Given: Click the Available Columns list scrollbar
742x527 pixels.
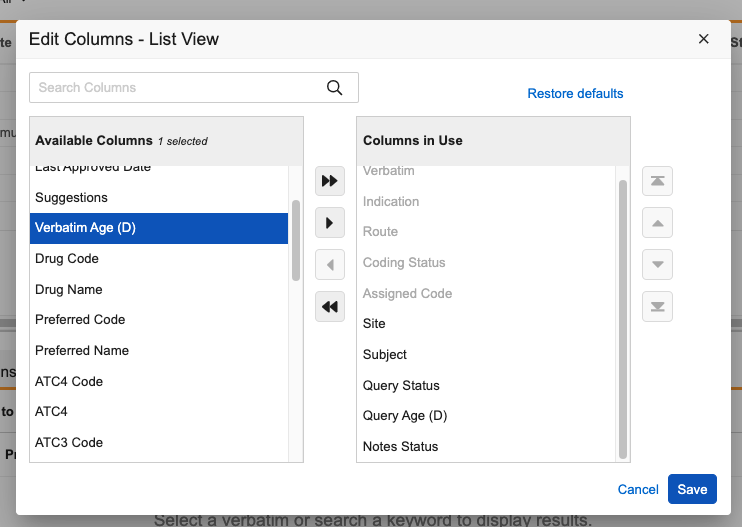Looking at the screenshot, I should [296, 240].
